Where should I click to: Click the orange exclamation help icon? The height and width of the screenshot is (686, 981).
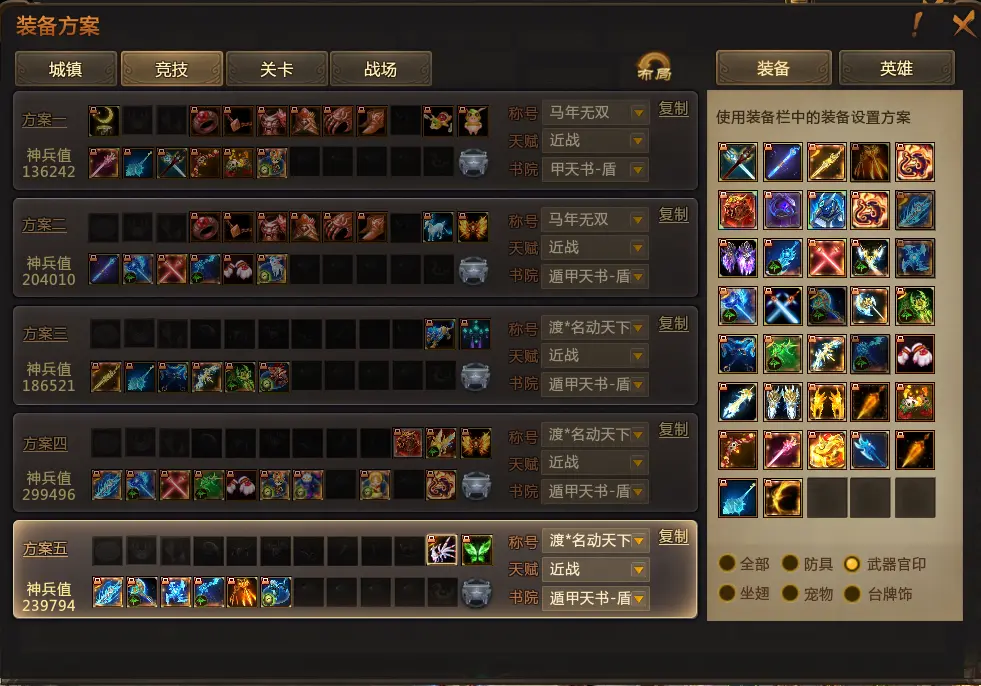coord(917,24)
